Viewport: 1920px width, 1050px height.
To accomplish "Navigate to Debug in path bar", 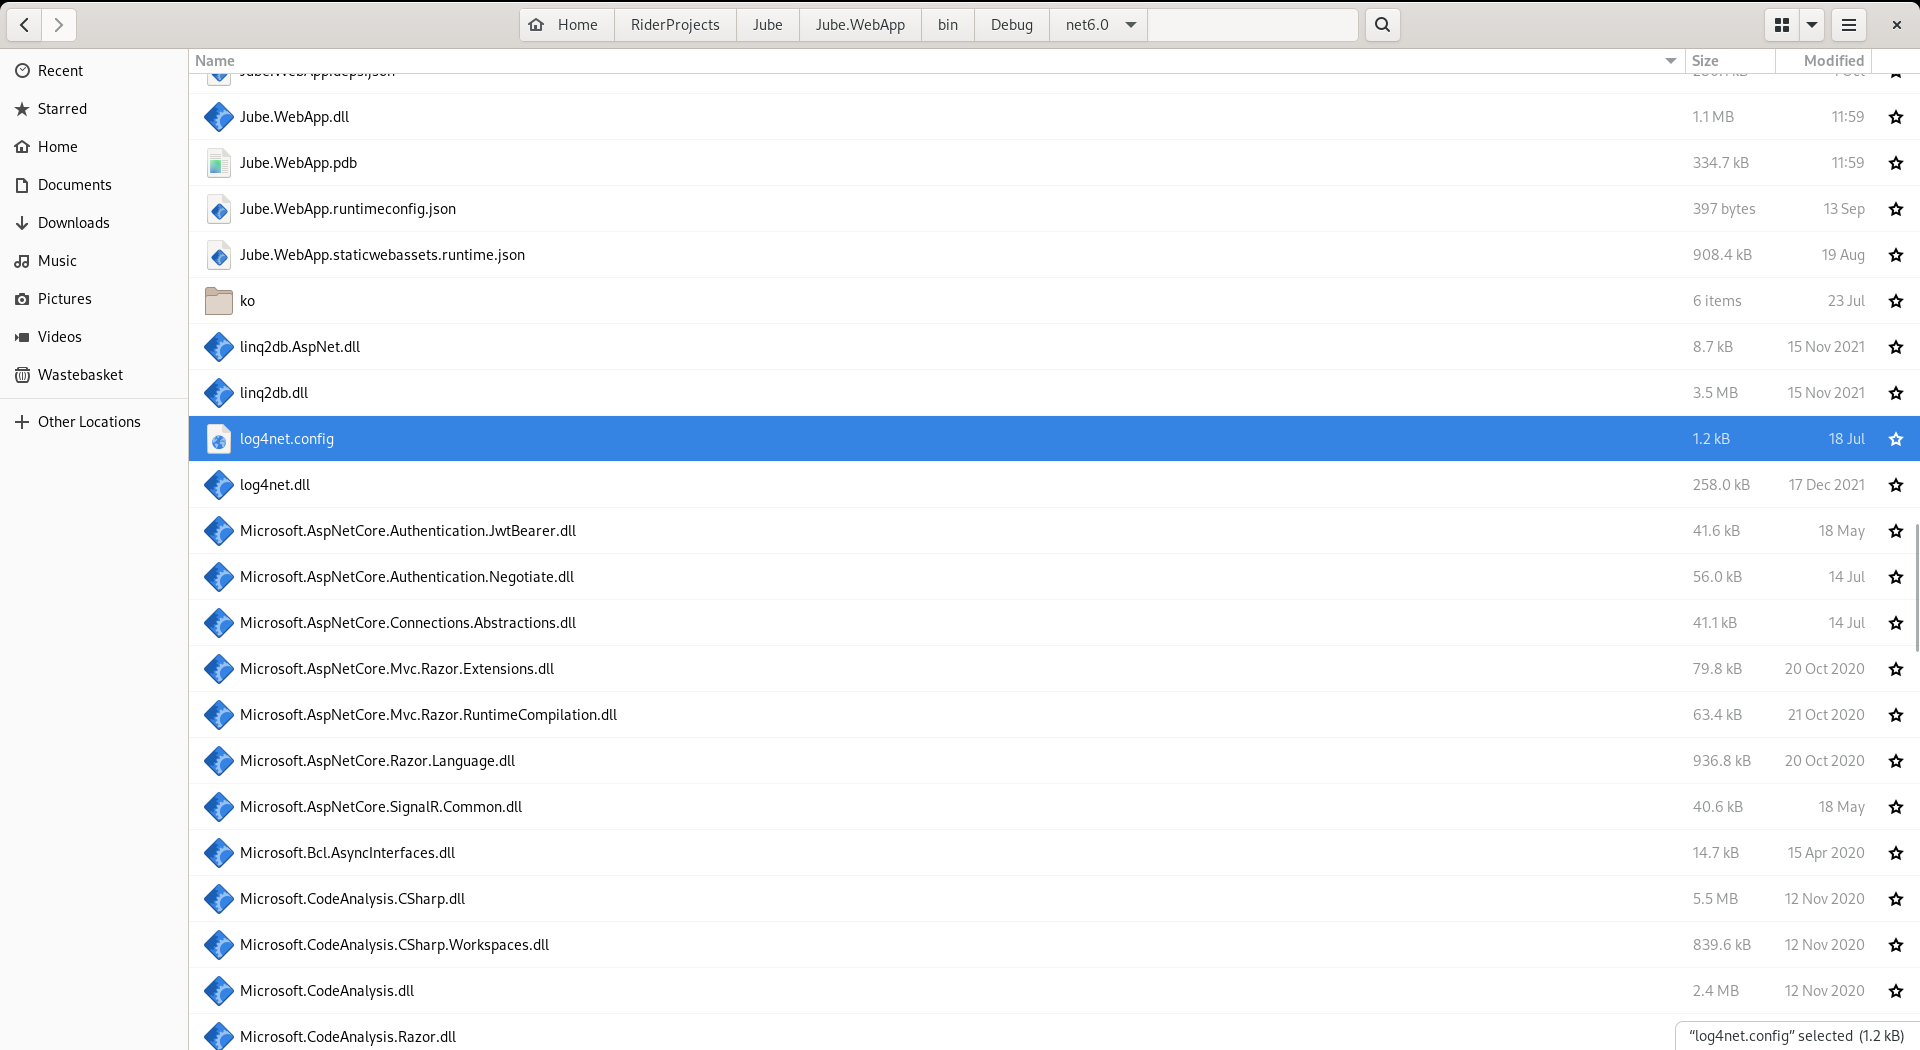I will point(1012,25).
